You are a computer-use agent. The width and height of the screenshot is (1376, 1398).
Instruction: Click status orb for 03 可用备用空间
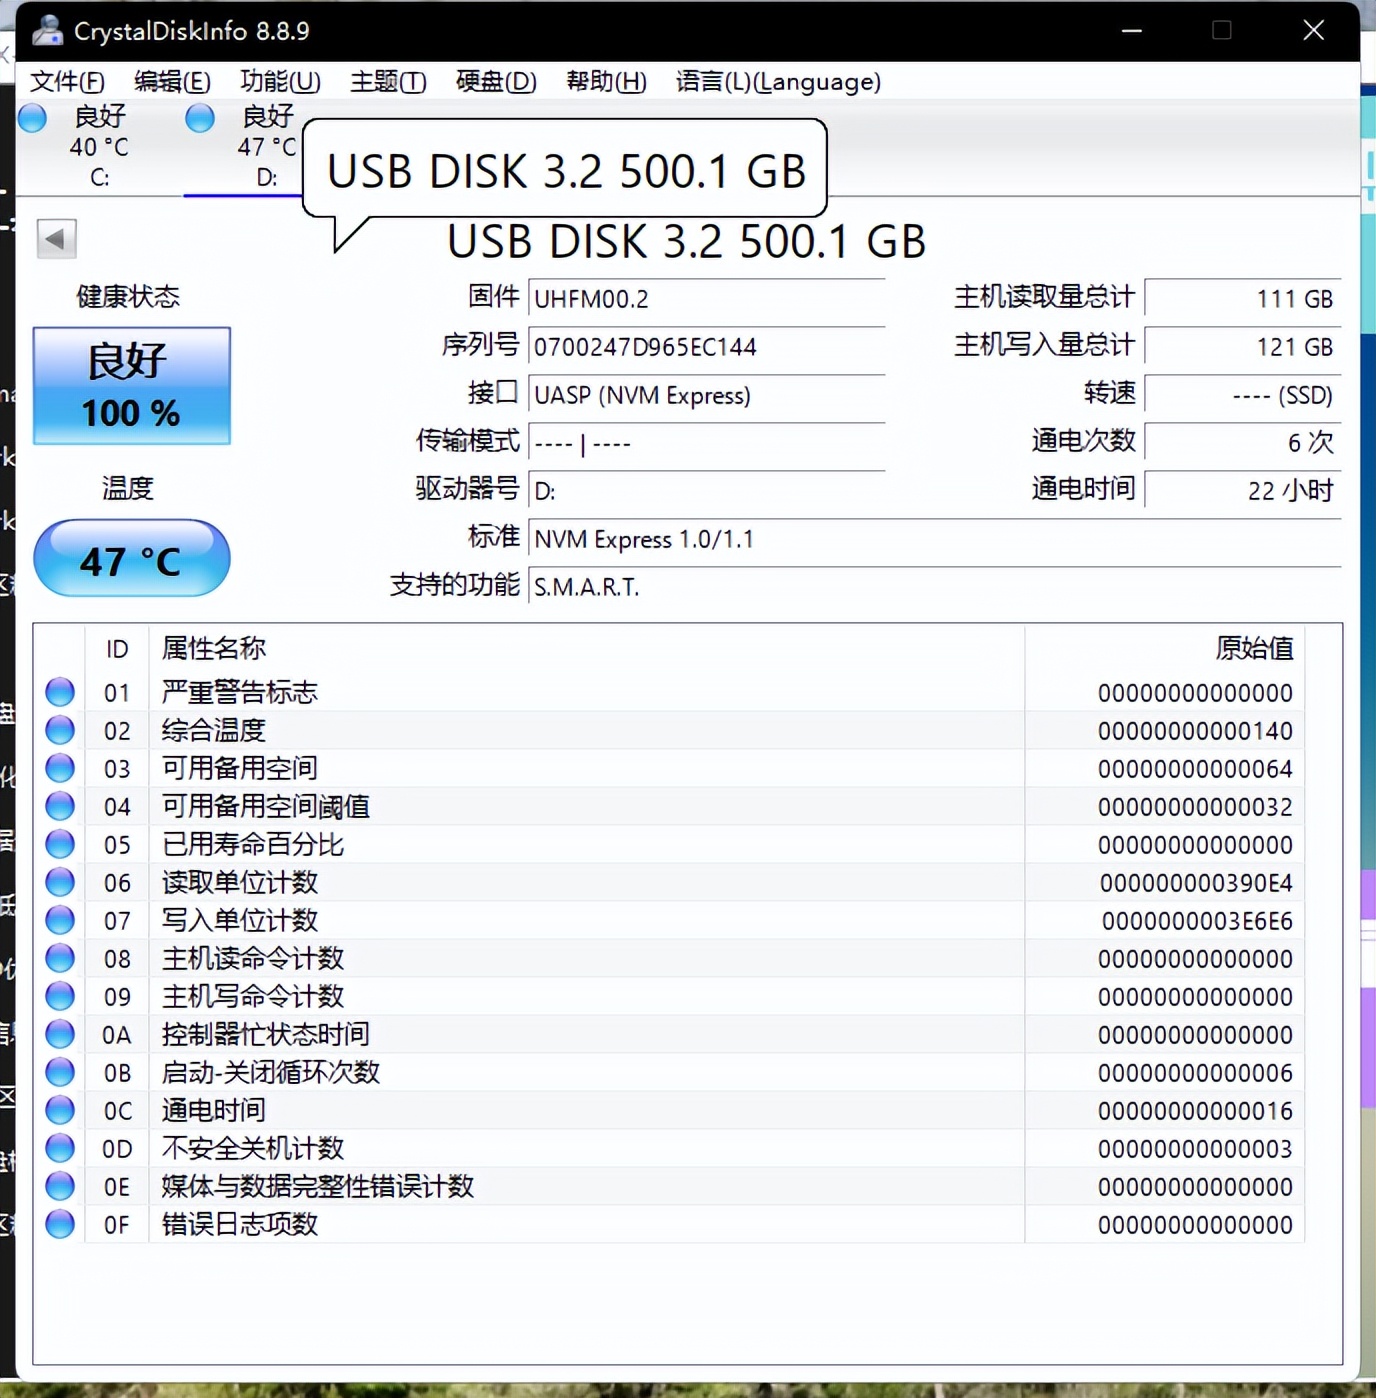tap(60, 768)
